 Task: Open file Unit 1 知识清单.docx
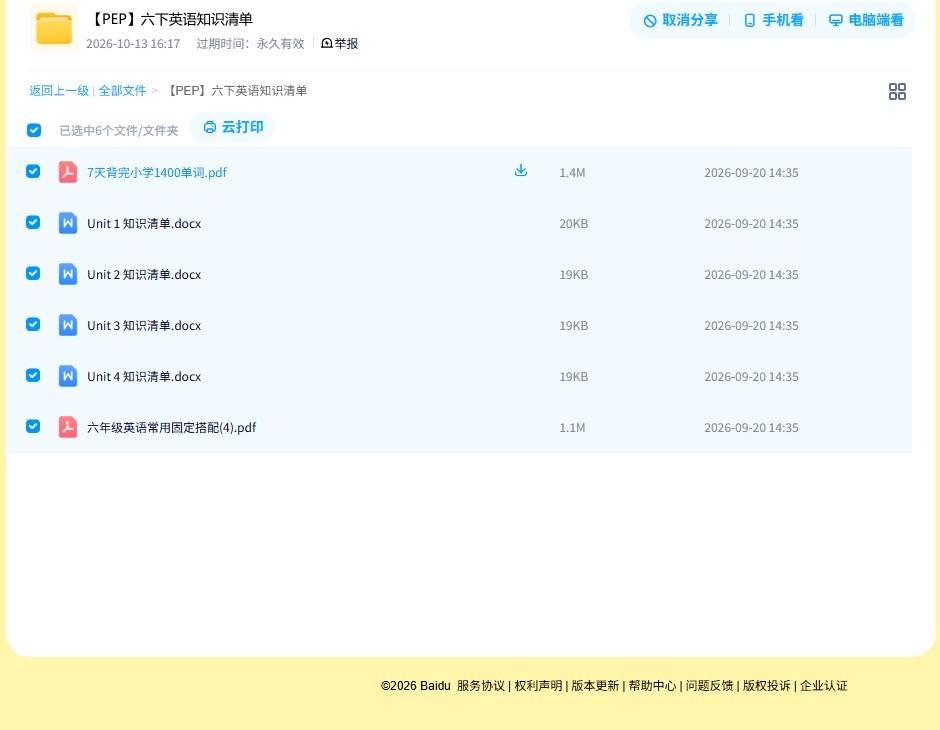pyautogui.click(x=144, y=224)
